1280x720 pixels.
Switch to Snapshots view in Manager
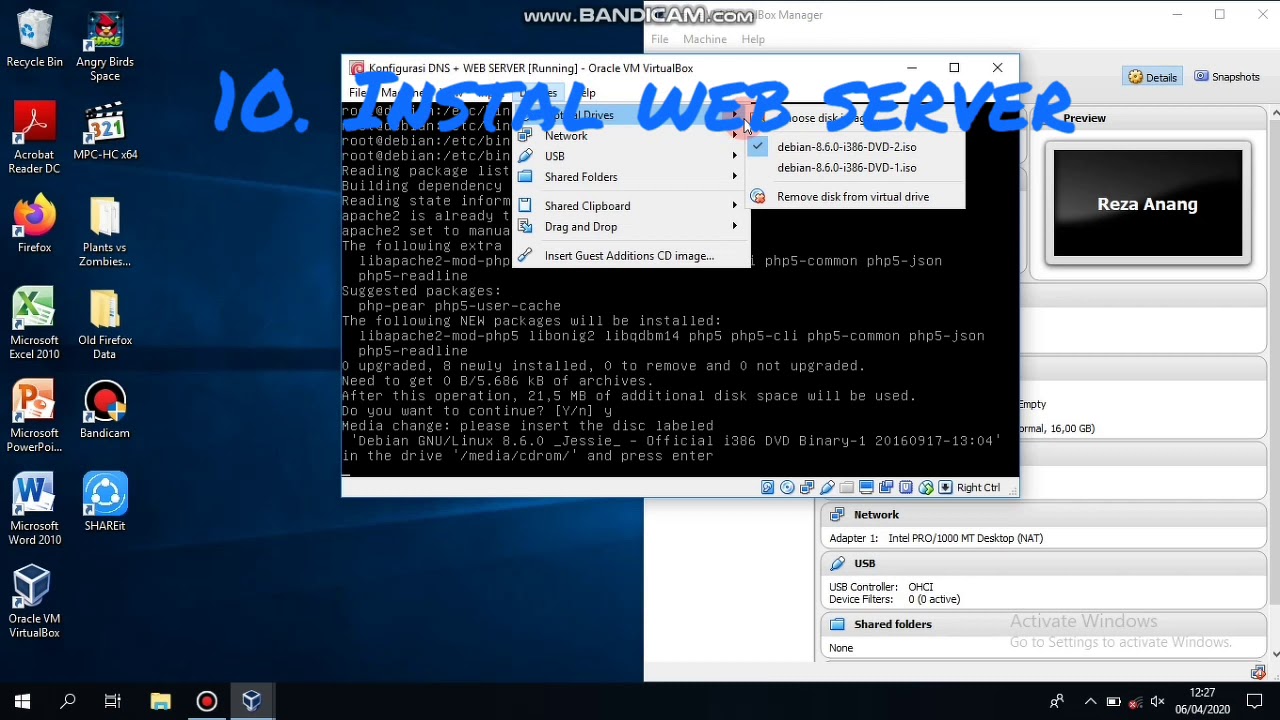[x=1227, y=77]
